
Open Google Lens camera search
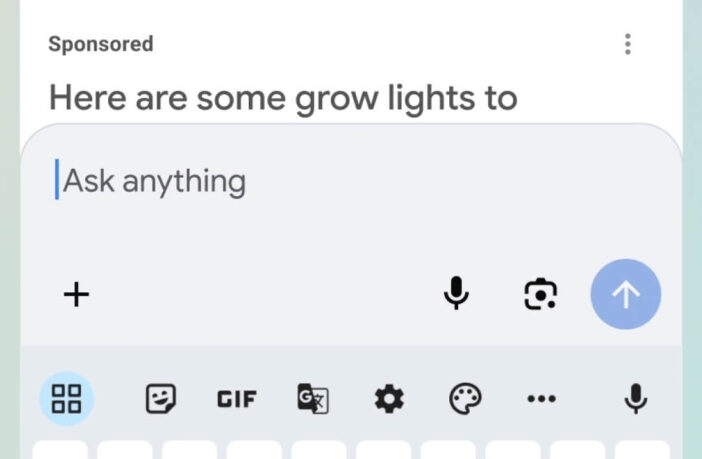tap(540, 294)
